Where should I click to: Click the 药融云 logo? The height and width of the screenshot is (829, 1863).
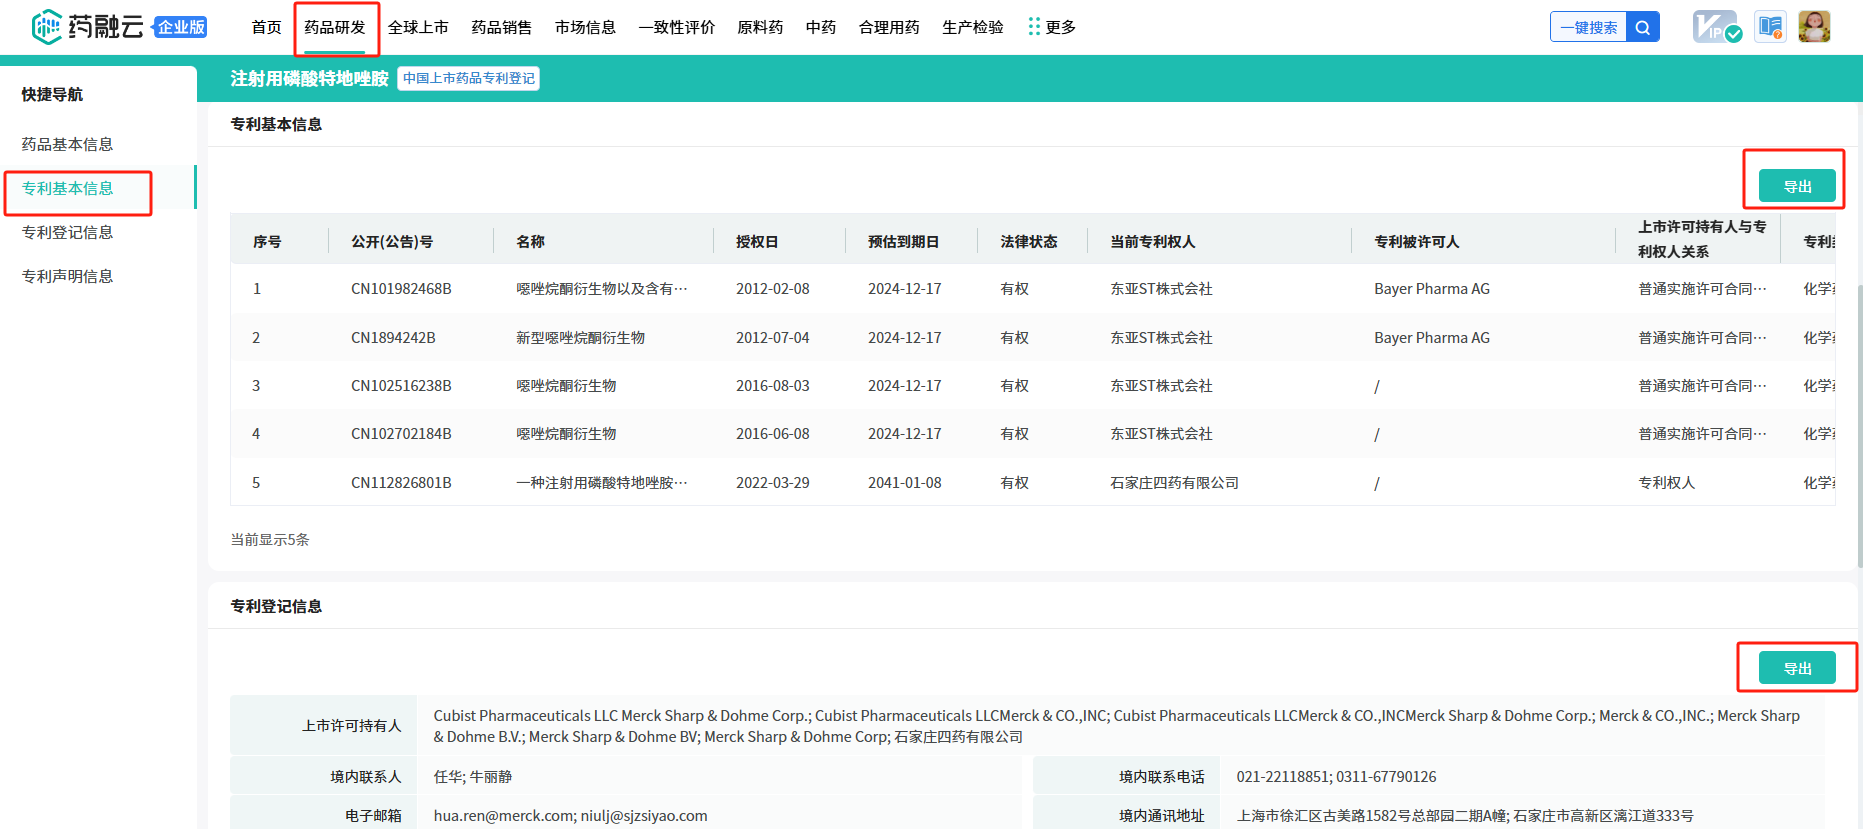click(x=88, y=27)
